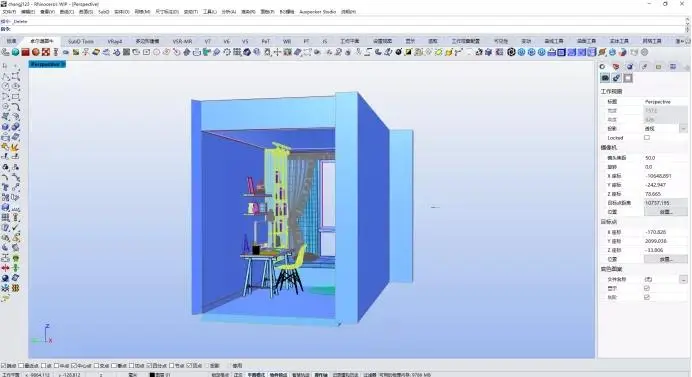Click the camera position set button
Screen dimensions: 692x377
point(666,212)
